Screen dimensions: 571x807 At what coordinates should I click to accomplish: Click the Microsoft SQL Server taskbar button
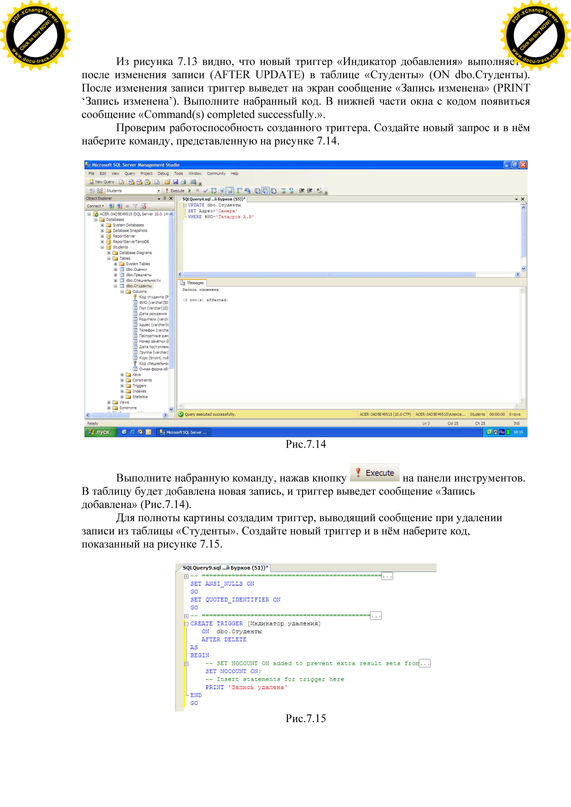coord(183,432)
